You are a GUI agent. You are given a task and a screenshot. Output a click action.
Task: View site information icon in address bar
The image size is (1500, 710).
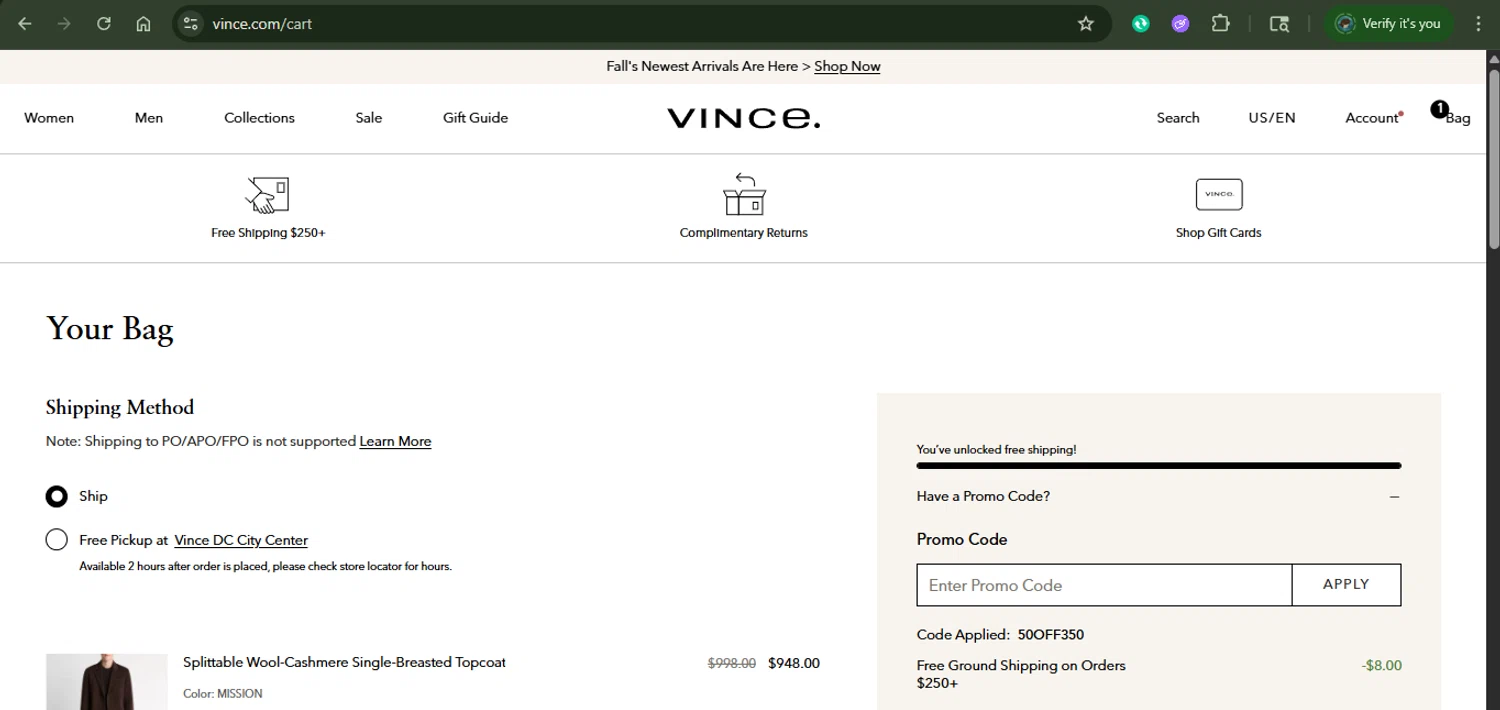[191, 23]
